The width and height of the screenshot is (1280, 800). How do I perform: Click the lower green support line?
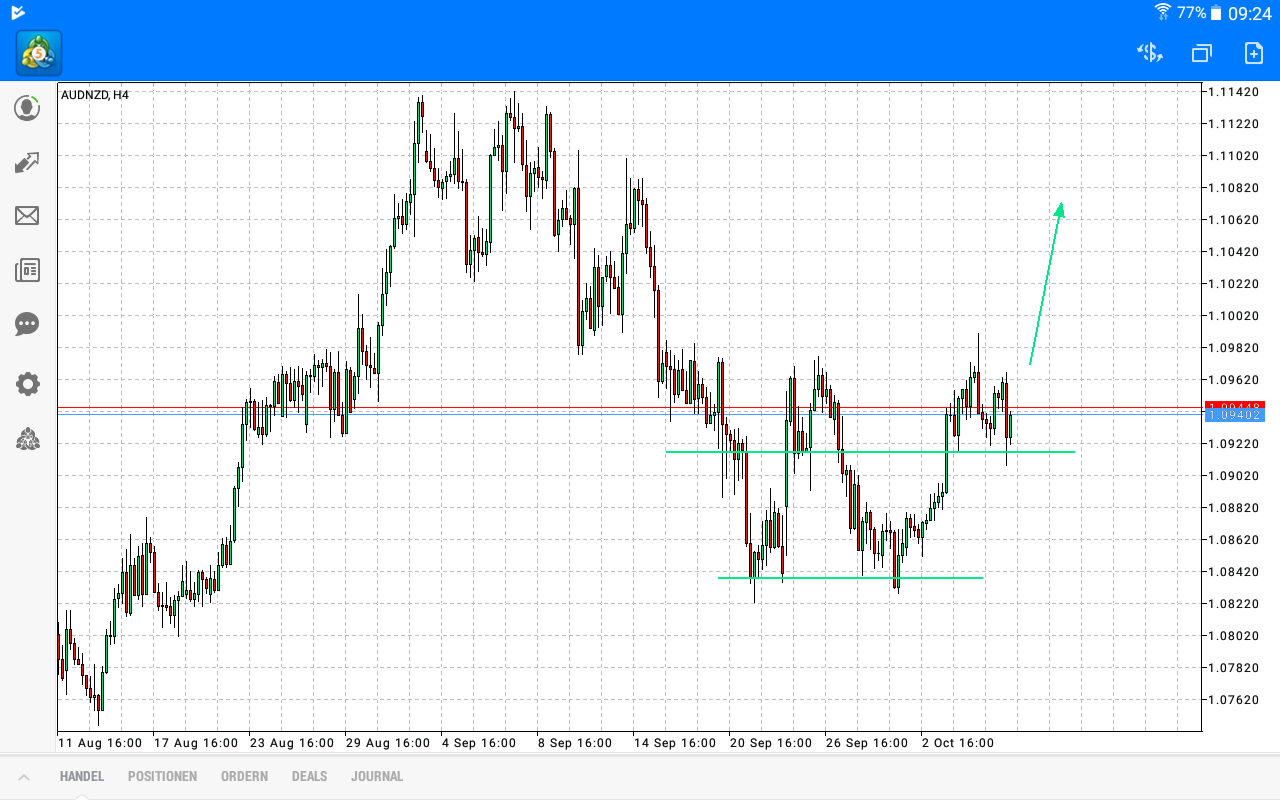(x=850, y=577)
